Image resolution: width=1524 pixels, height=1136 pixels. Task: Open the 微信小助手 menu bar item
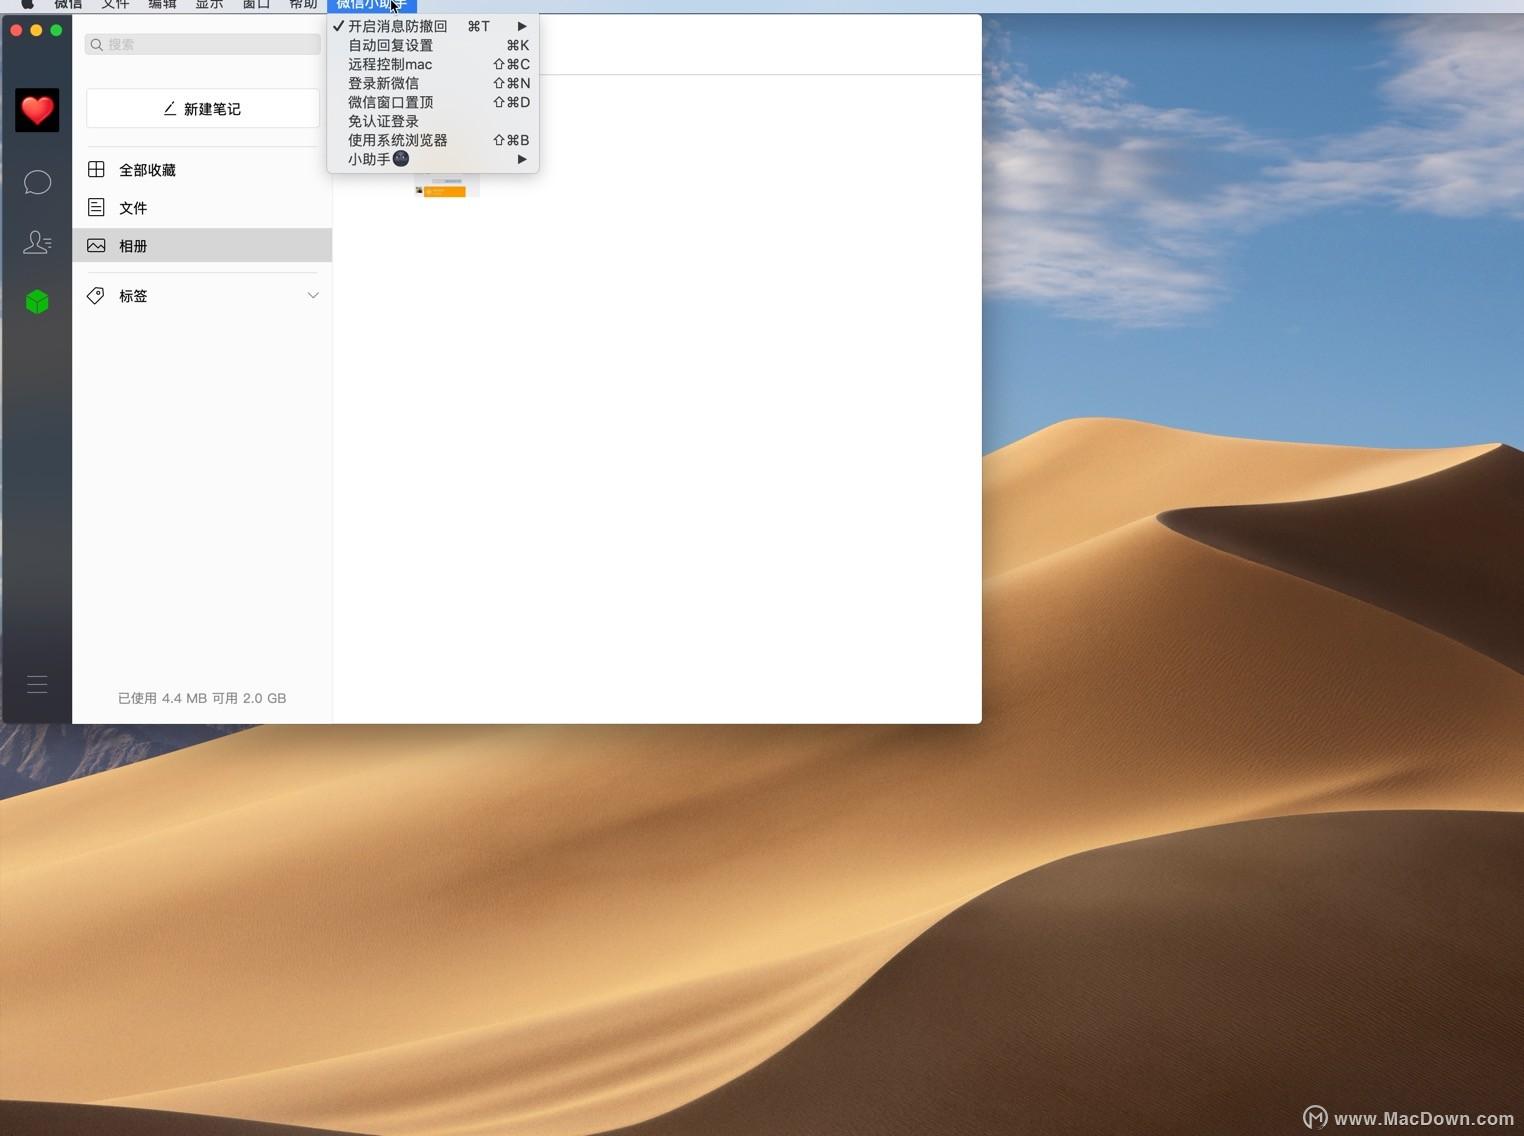372,5
